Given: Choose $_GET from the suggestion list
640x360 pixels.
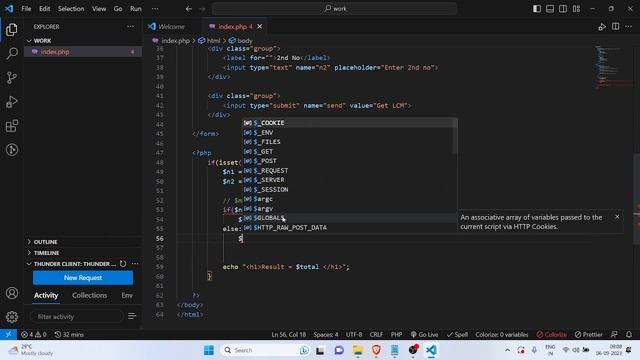Looking at the screenshot, I should point(349,151).
